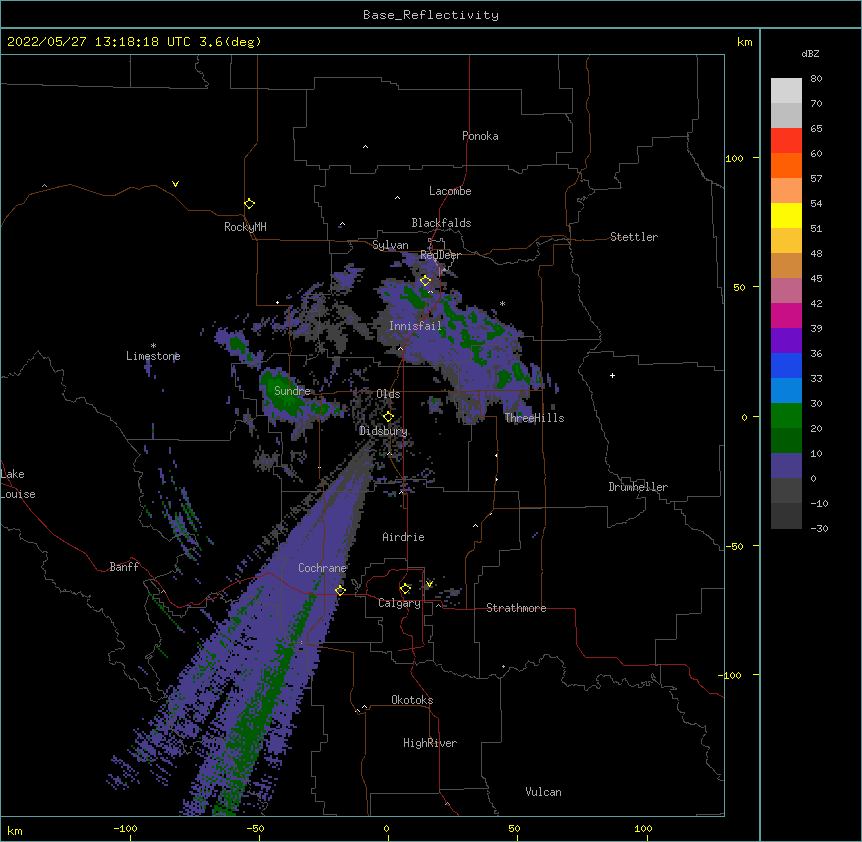This screenshot has height=842, width=862.
Task: Click the yellow diamond marker below RedDeer
Action: (x=425, y=280)
